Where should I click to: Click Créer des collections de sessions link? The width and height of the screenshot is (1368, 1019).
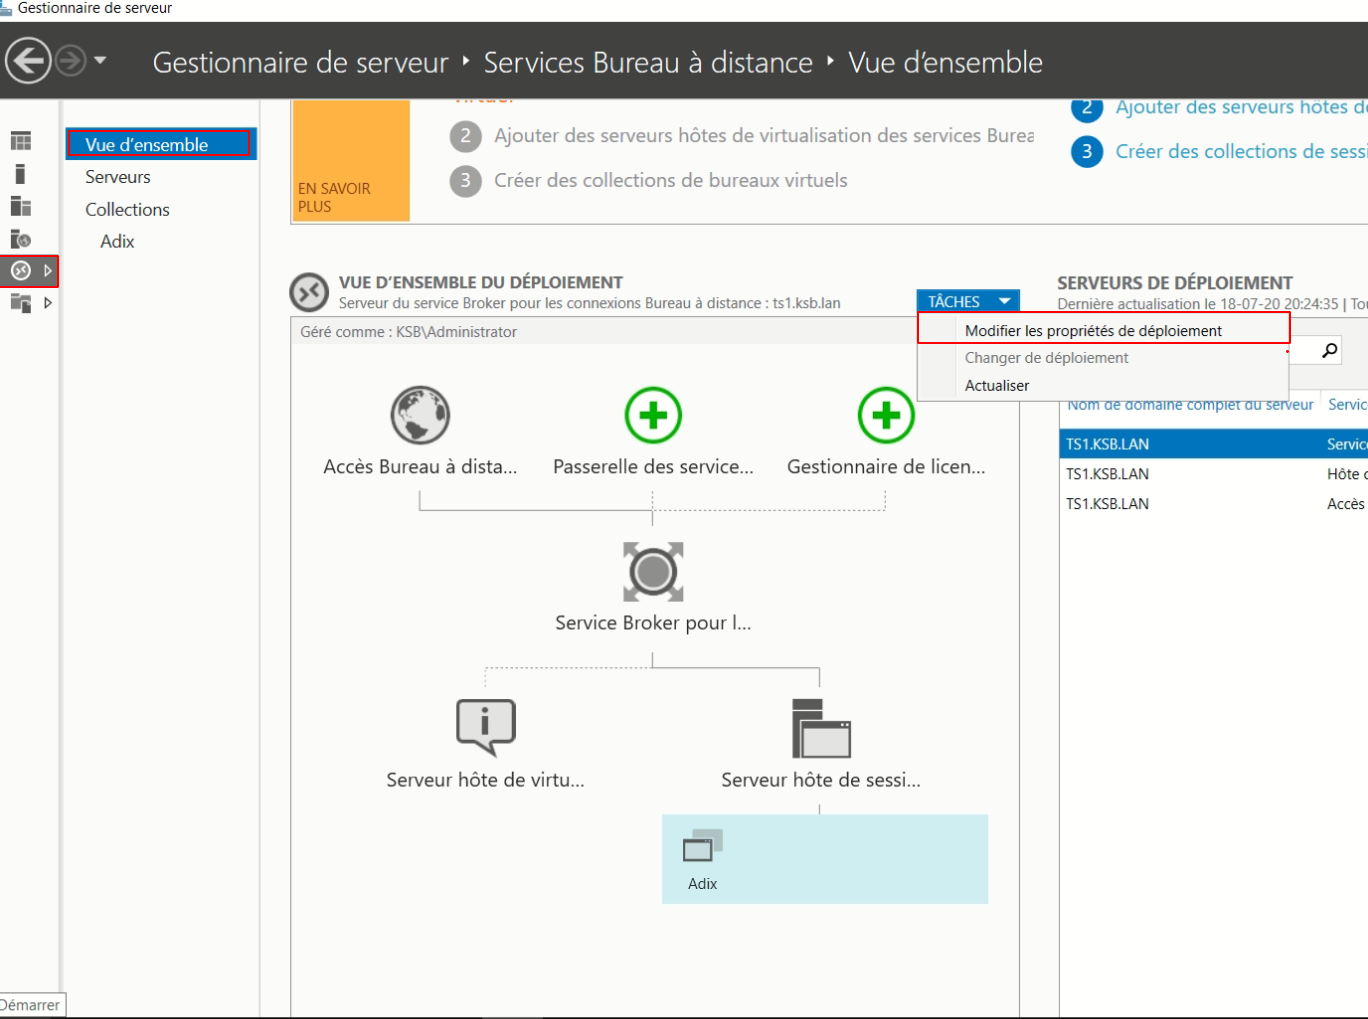[x=1240, y=151]
